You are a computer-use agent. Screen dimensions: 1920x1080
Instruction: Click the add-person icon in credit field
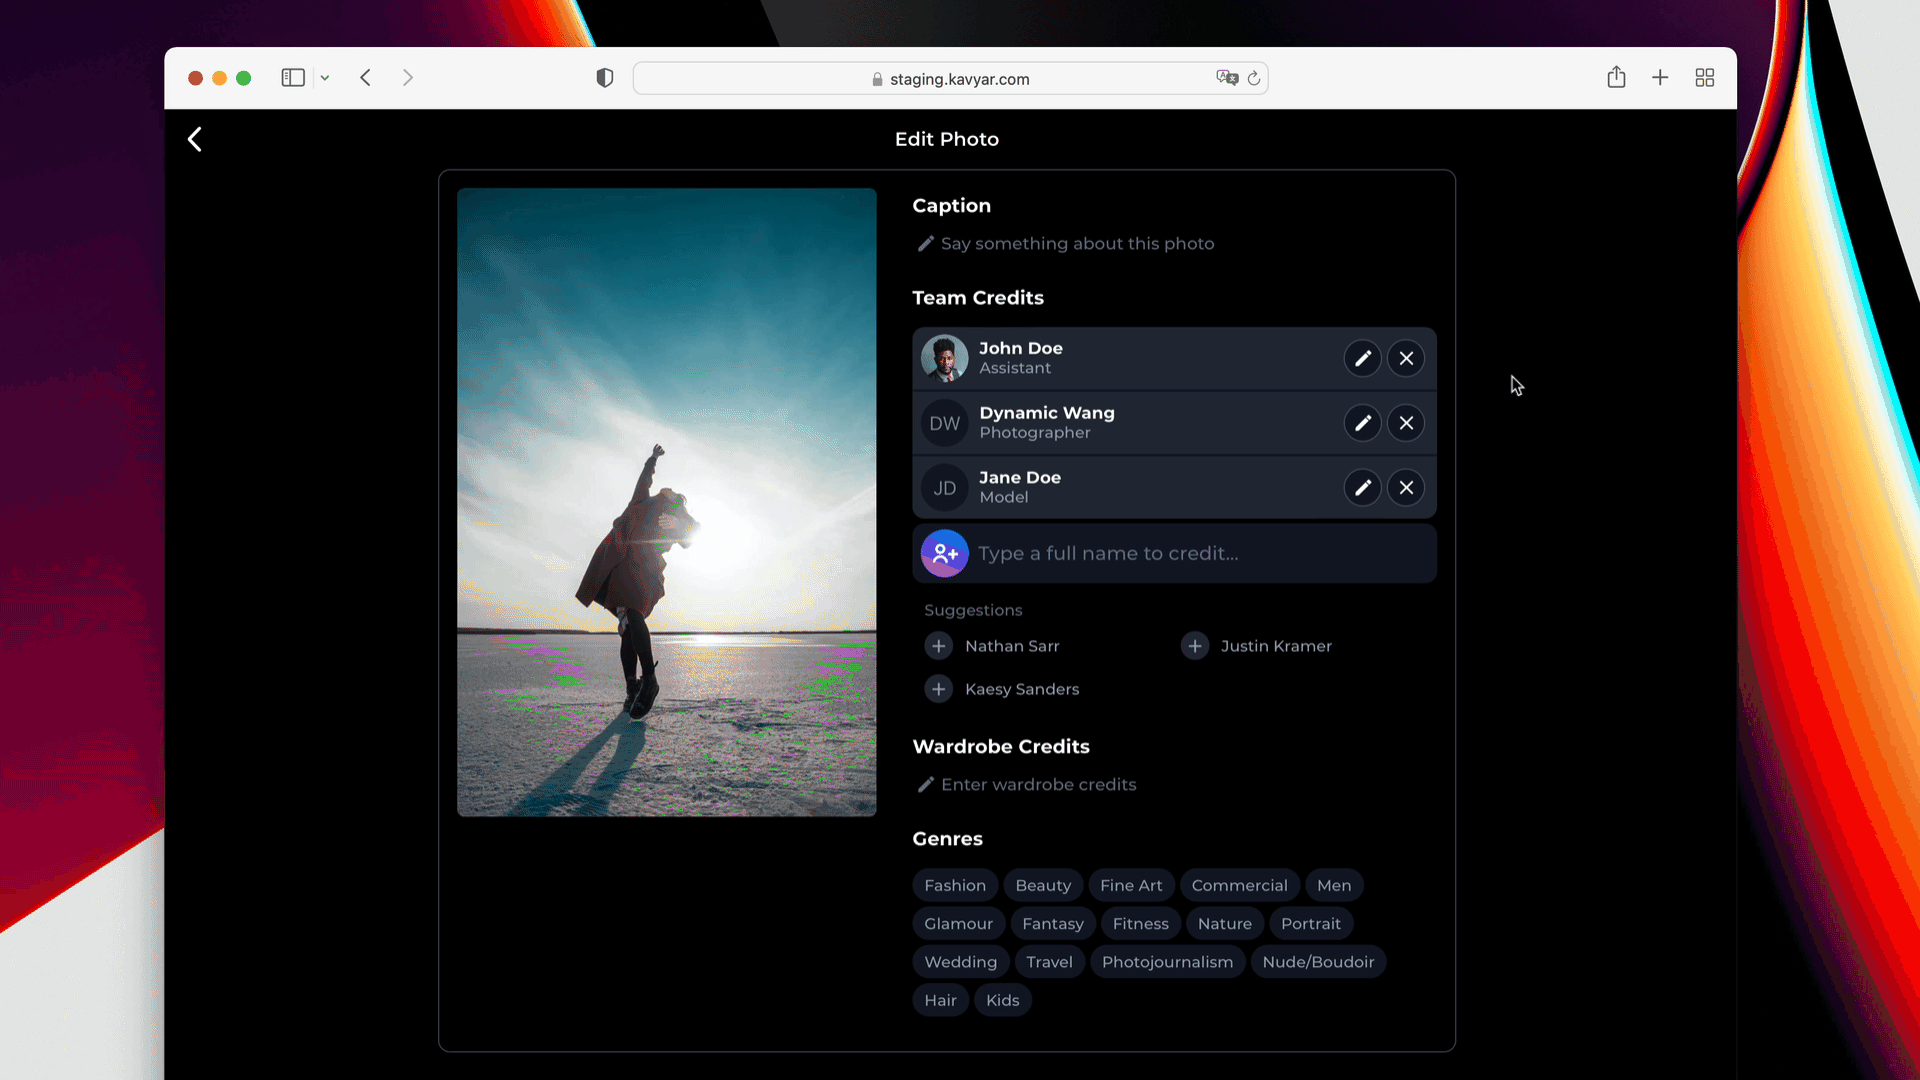(x=945, y=553)
